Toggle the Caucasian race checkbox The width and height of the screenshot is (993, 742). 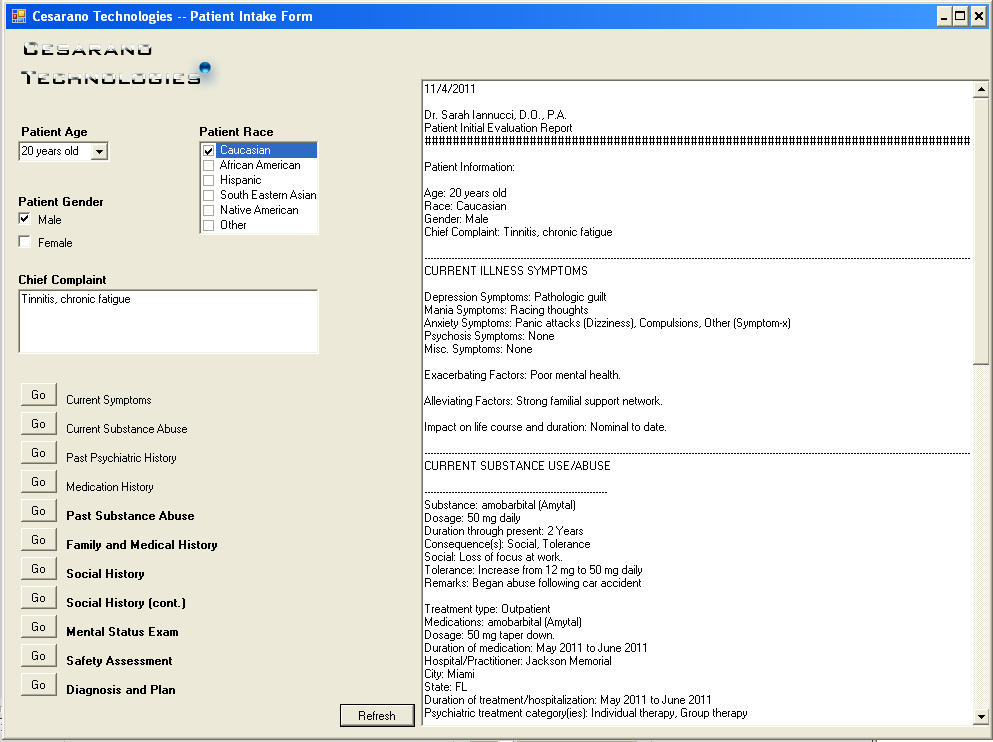209,150
